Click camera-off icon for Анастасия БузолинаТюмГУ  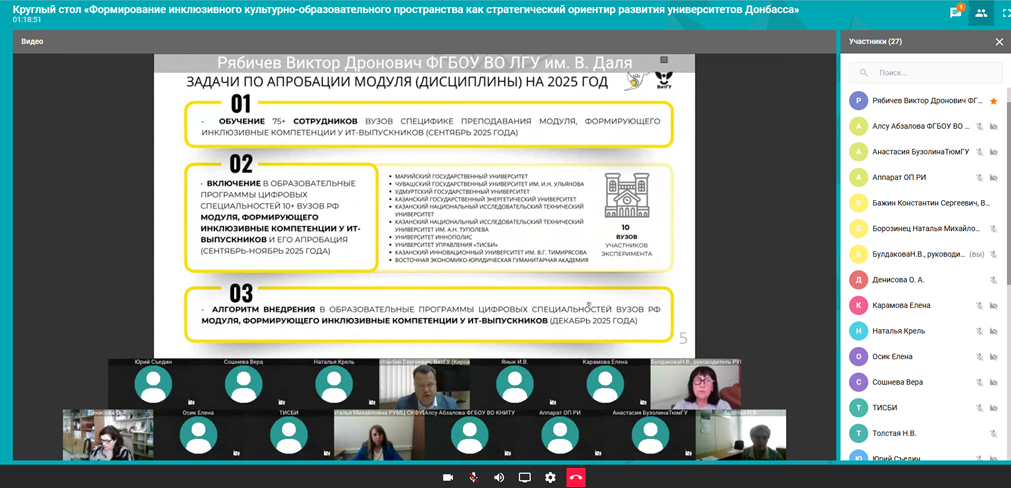(994, 152)
